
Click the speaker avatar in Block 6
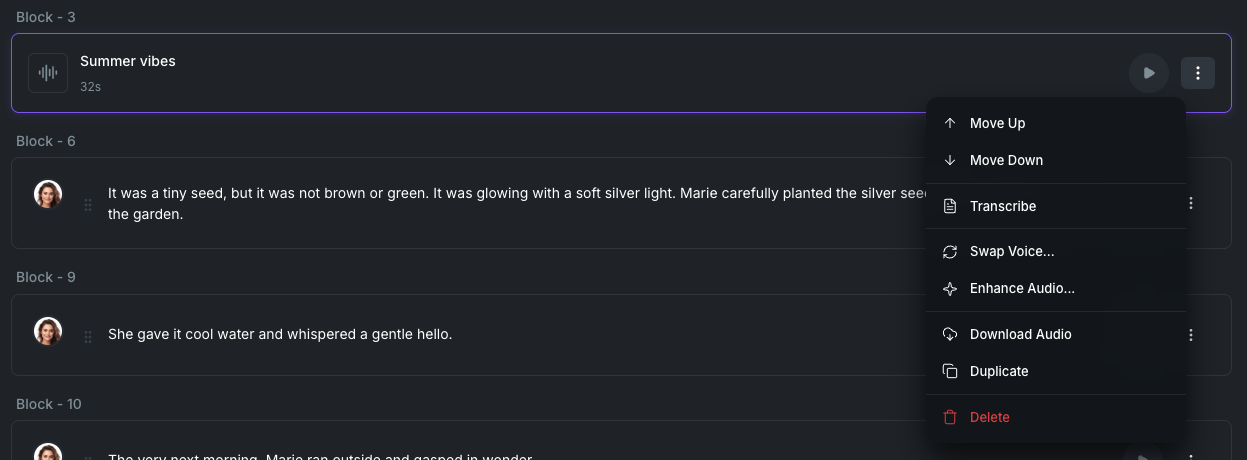48,194
